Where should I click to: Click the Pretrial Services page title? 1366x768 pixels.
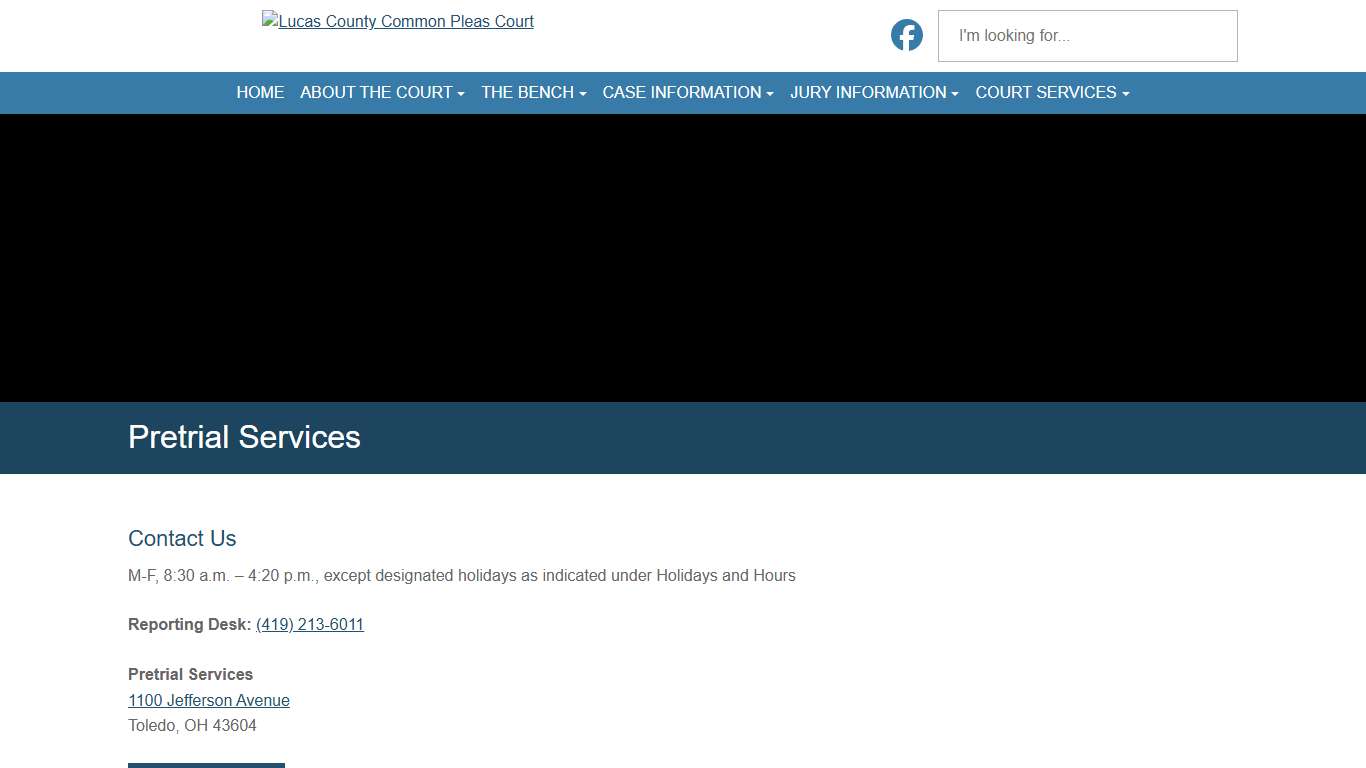(x=244, y=437)
